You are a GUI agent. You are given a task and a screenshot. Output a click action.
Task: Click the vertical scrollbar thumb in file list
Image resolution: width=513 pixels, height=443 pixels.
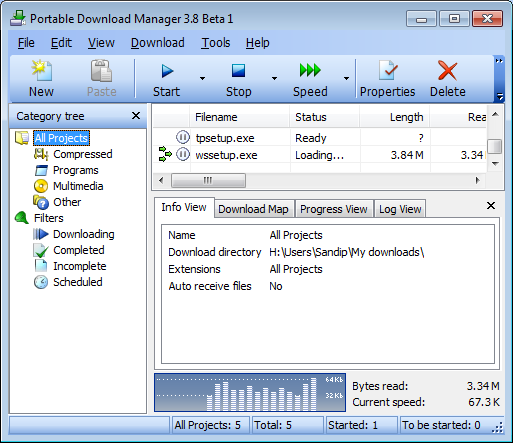[x=495, y=146]
